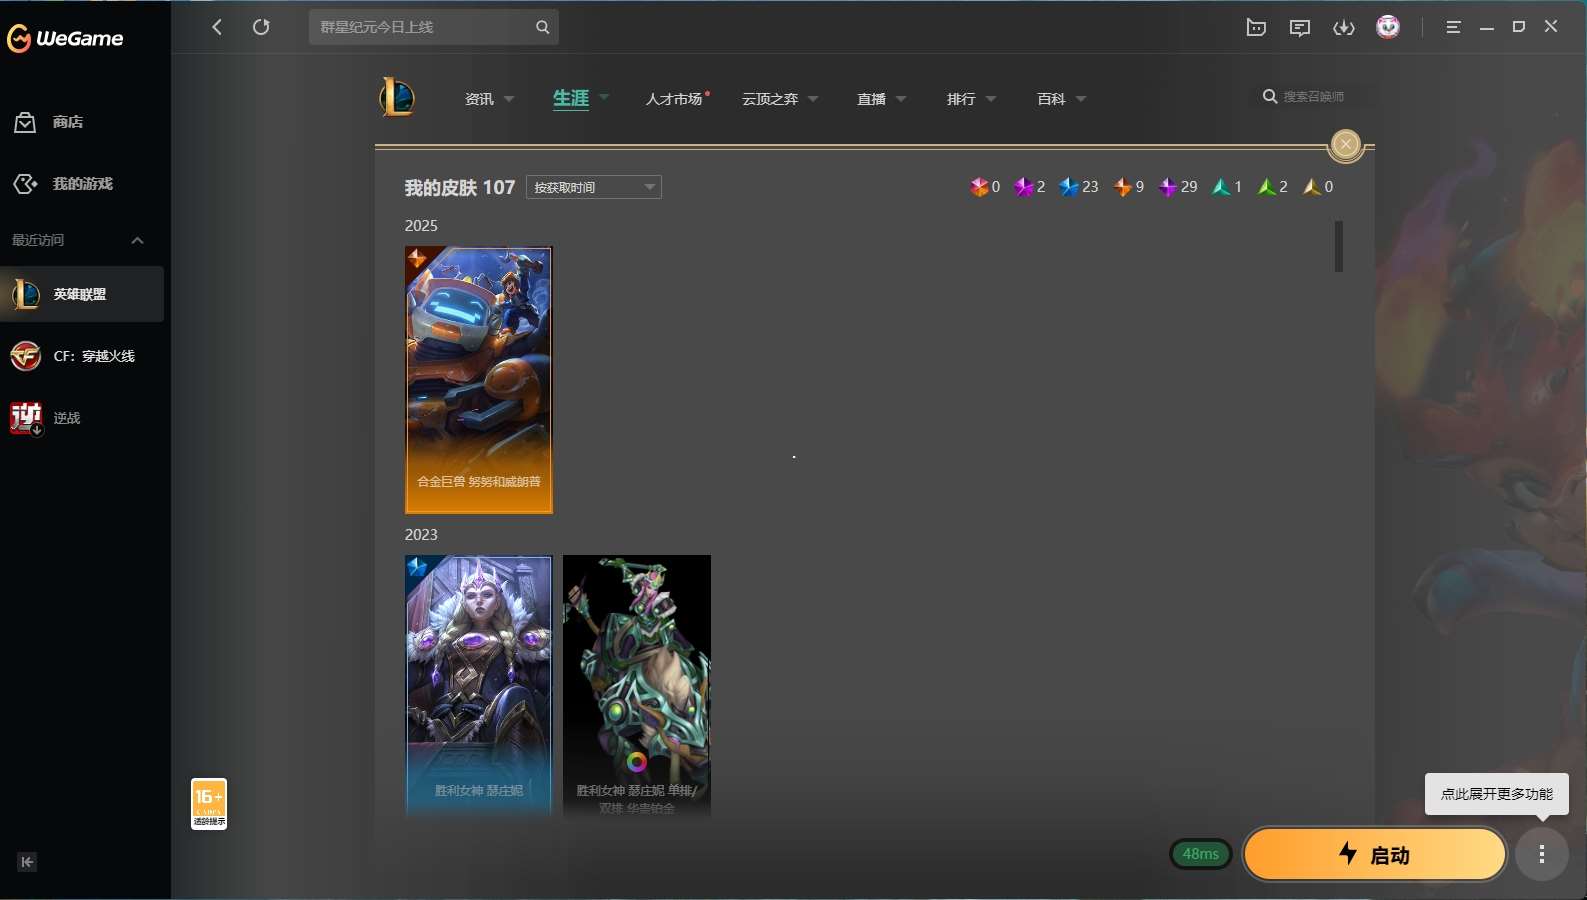Click the WeGame logo
Image resolution: width=1587 pixels, height=900 pixels.
click(65, 38)
